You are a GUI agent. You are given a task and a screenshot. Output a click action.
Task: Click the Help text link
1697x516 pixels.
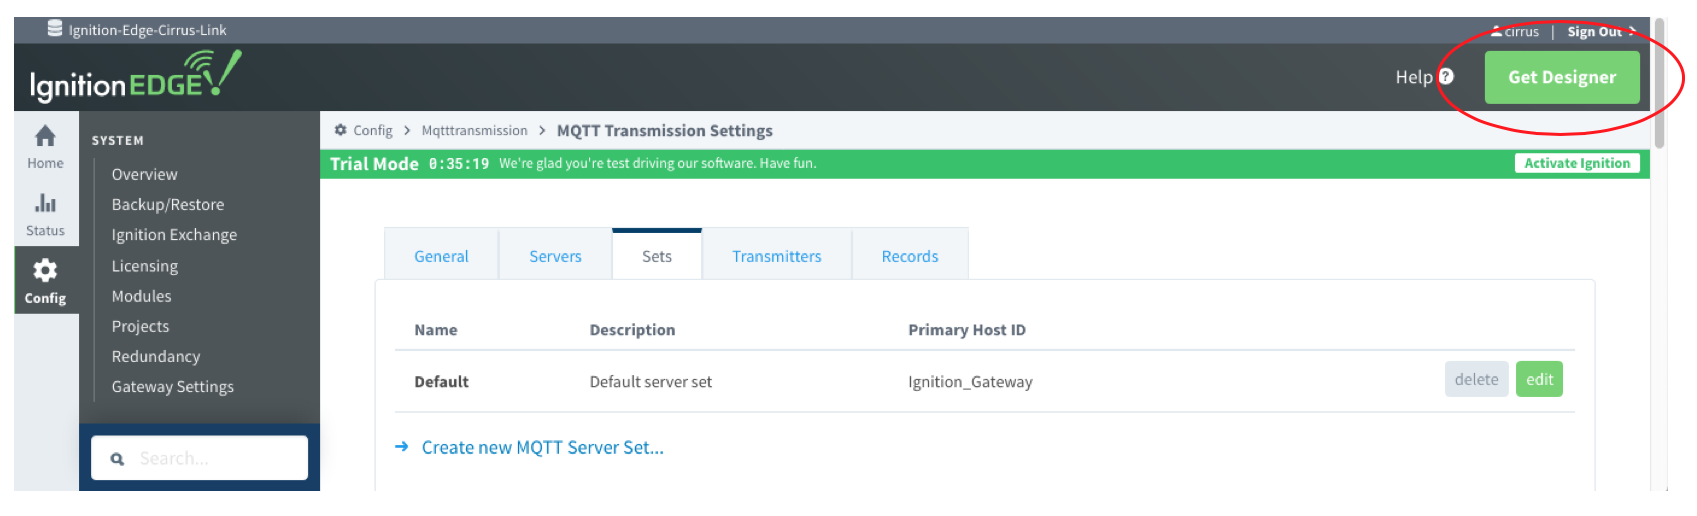click(x=1414, y=77)
